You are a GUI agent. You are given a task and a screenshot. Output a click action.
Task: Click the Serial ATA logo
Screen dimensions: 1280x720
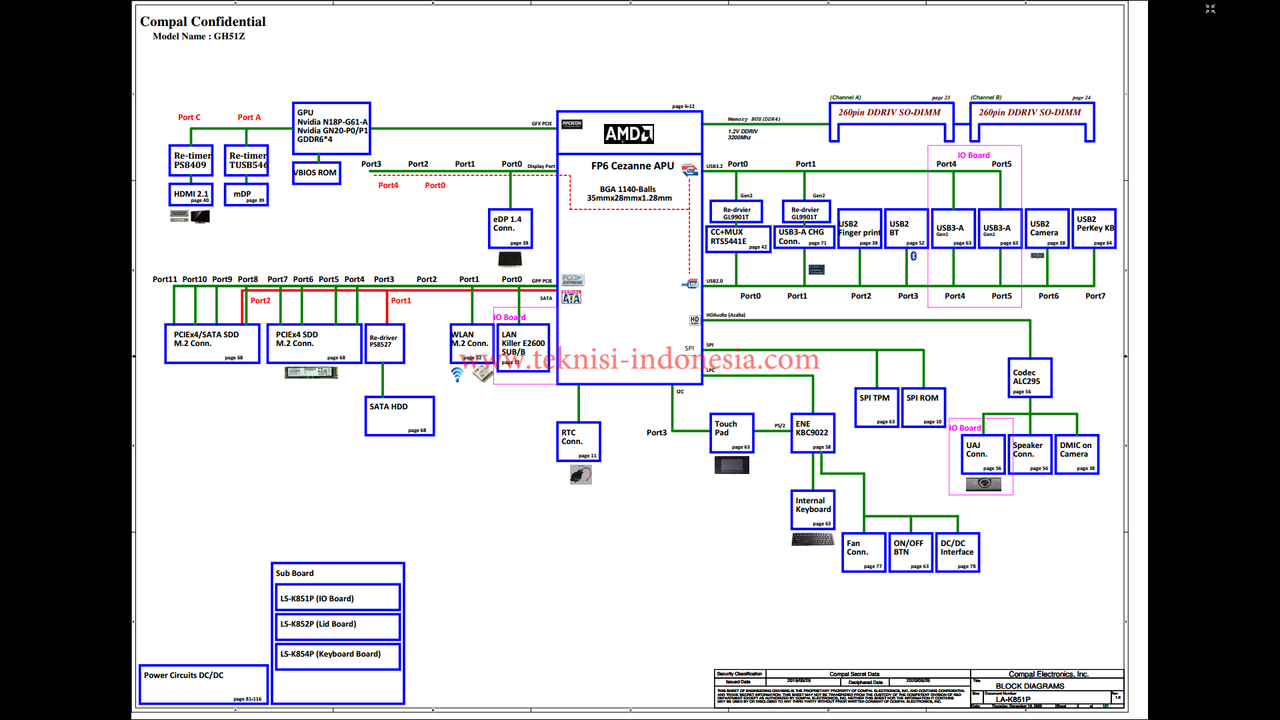(x=573, y=297)
